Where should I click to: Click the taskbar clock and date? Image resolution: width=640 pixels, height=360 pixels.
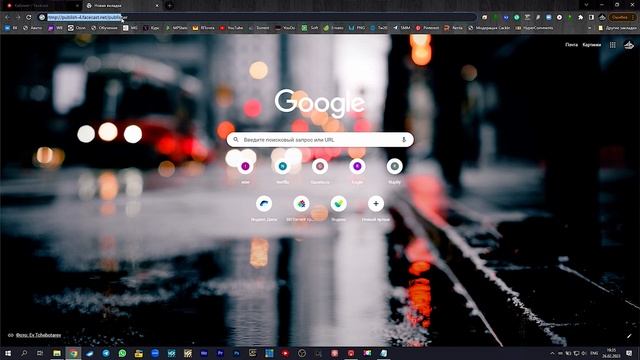pos(611,353)
